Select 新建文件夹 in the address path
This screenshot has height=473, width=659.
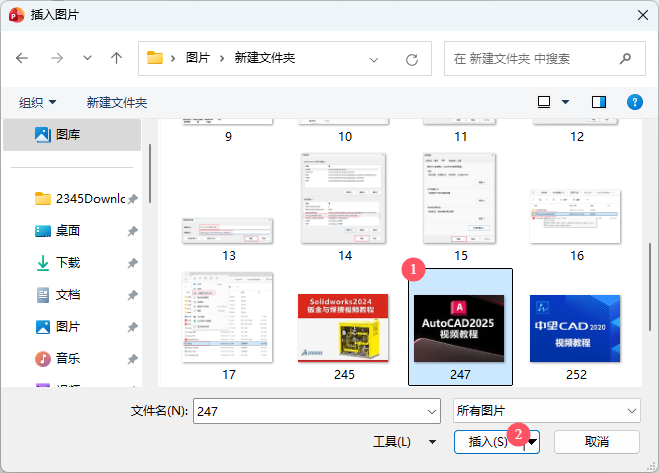click(265, 58)
